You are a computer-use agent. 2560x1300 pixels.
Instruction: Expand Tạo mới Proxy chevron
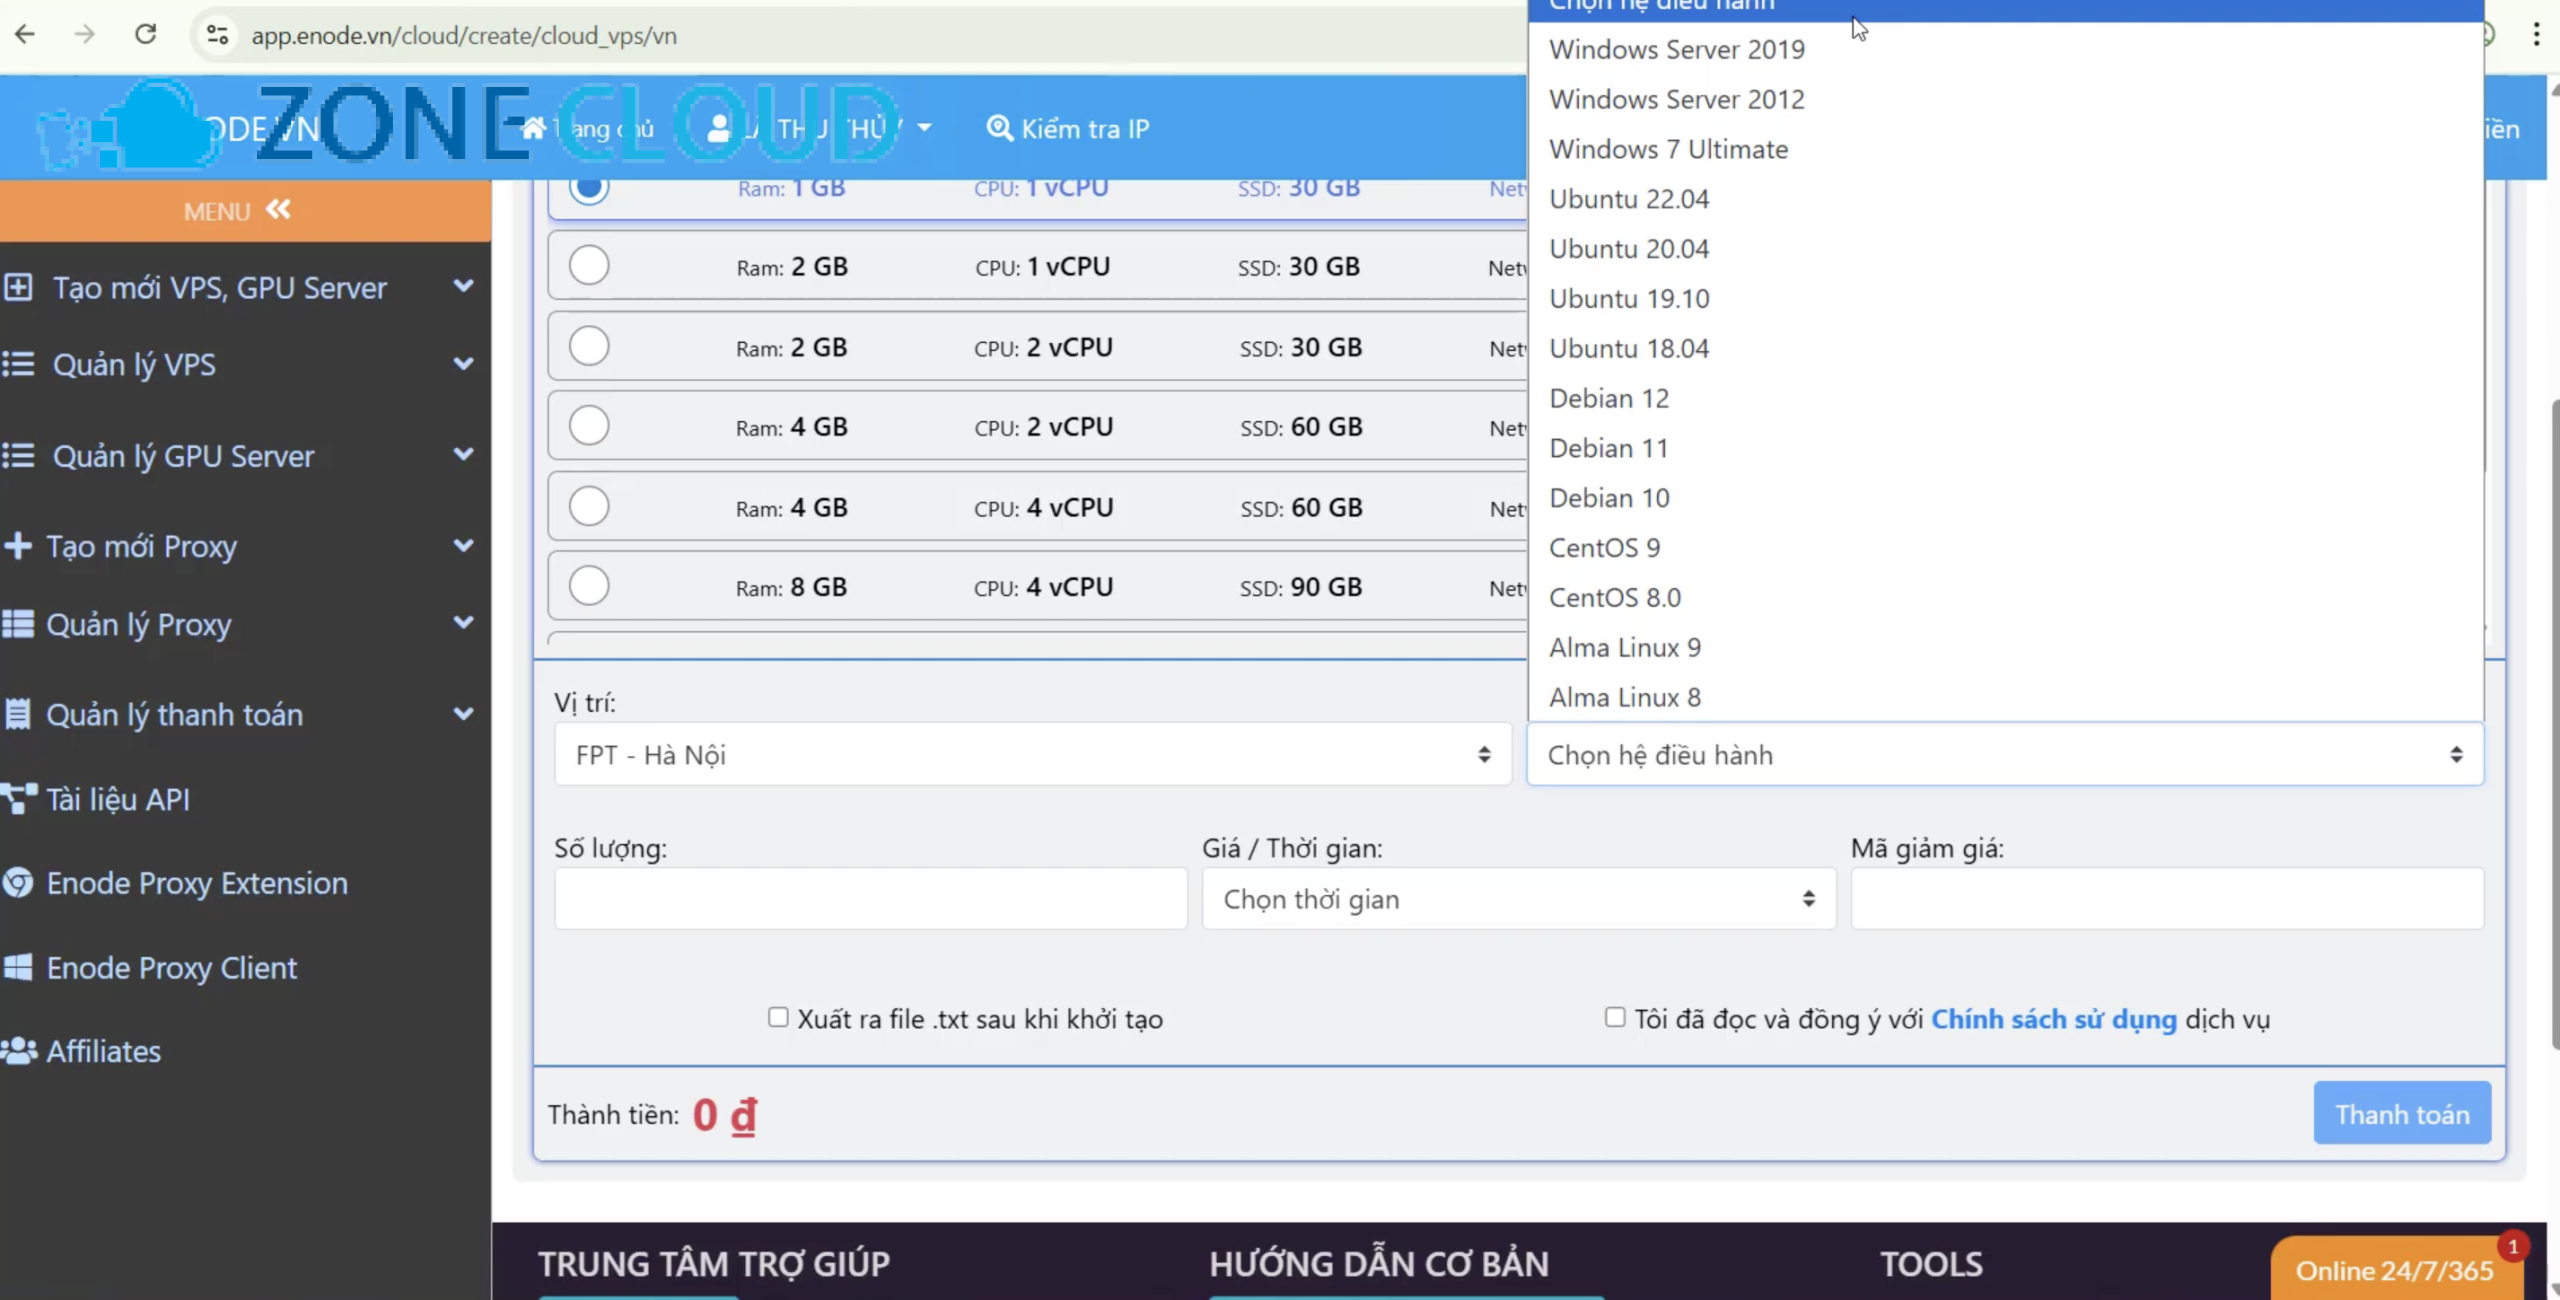[463, 546]
